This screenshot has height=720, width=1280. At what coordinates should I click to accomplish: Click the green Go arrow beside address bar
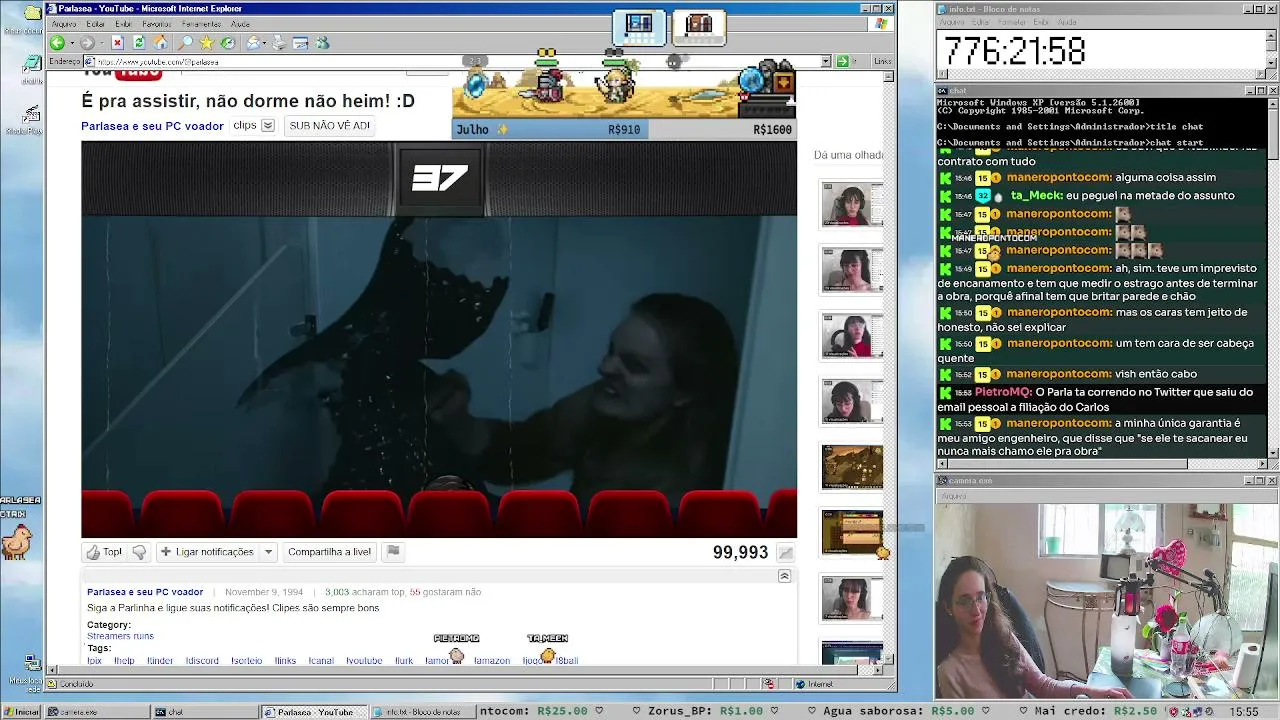point(845,62)
